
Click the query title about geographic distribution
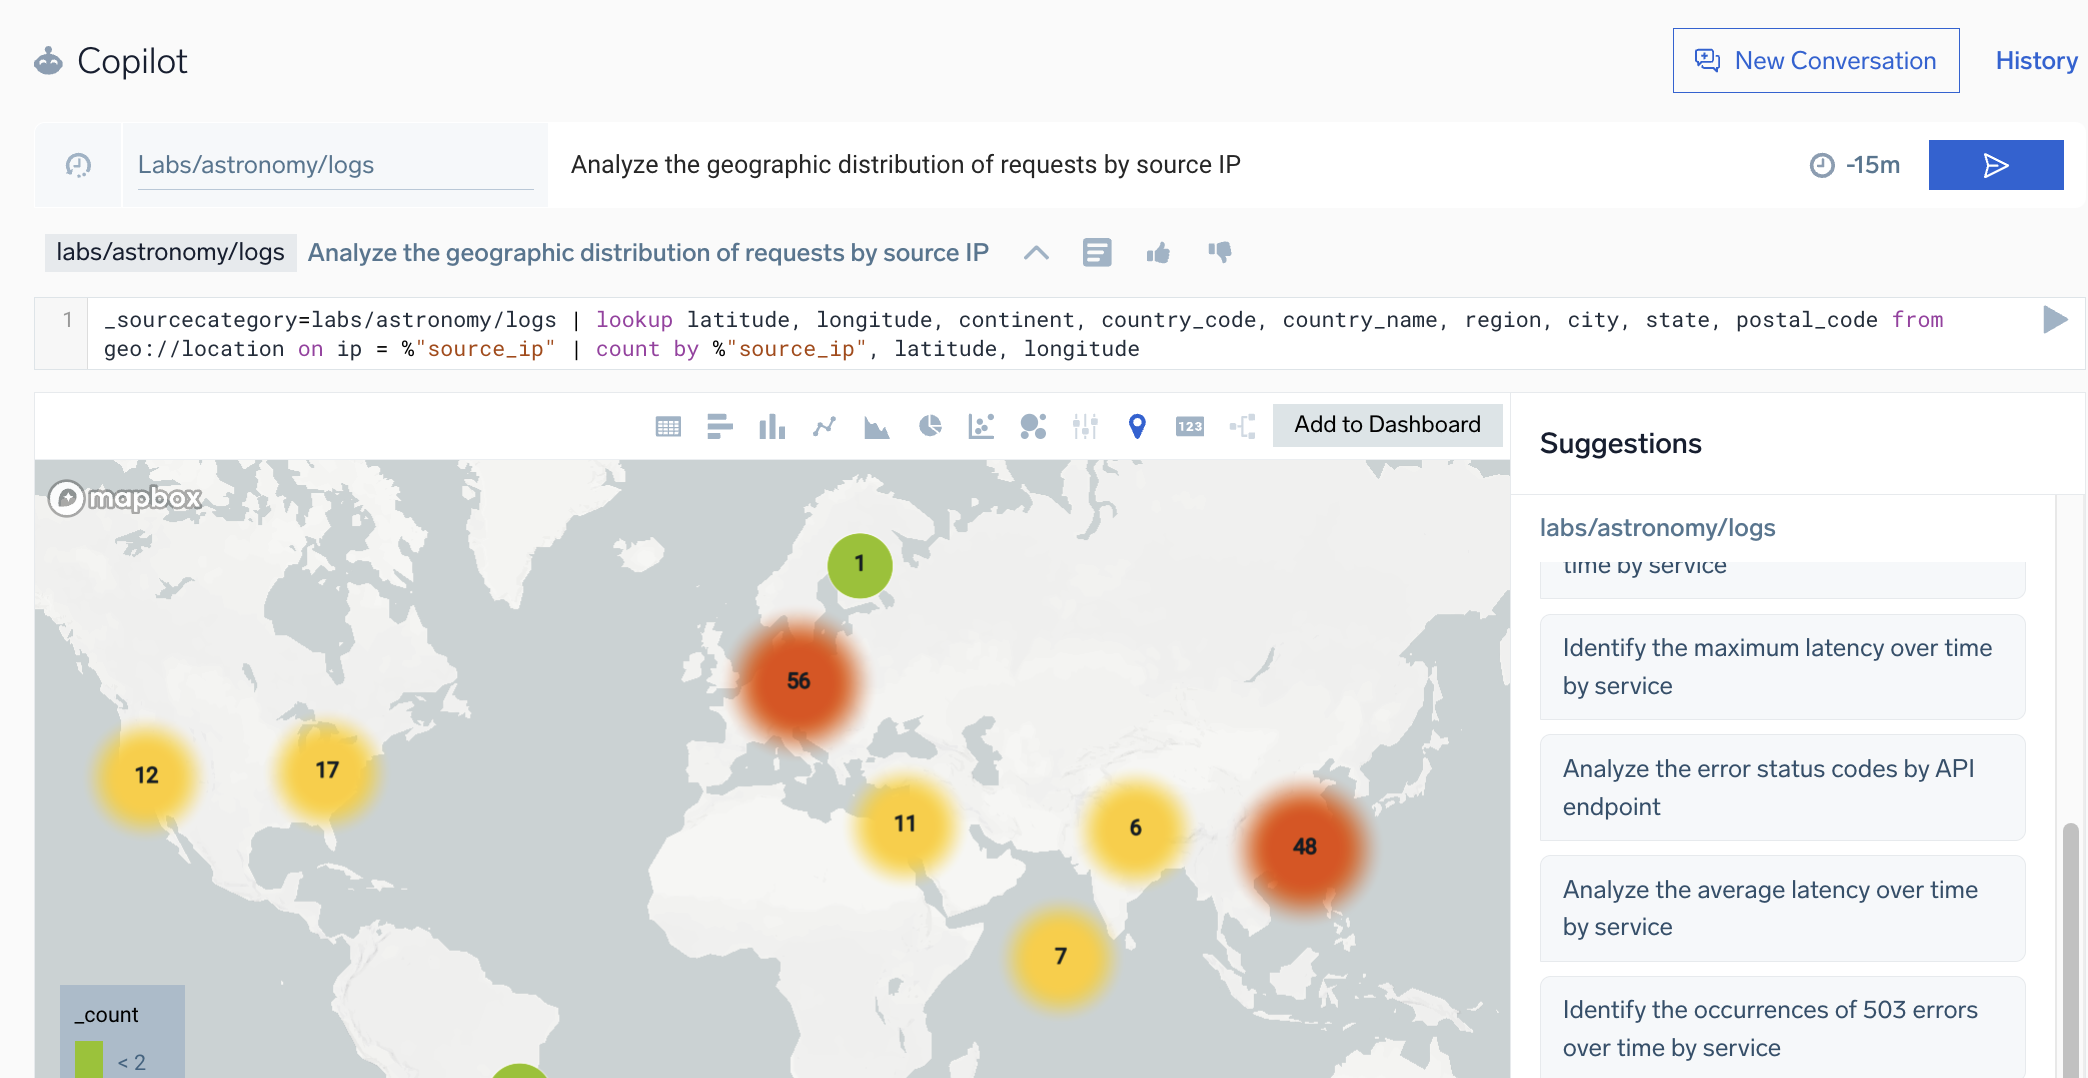point(648,253)
